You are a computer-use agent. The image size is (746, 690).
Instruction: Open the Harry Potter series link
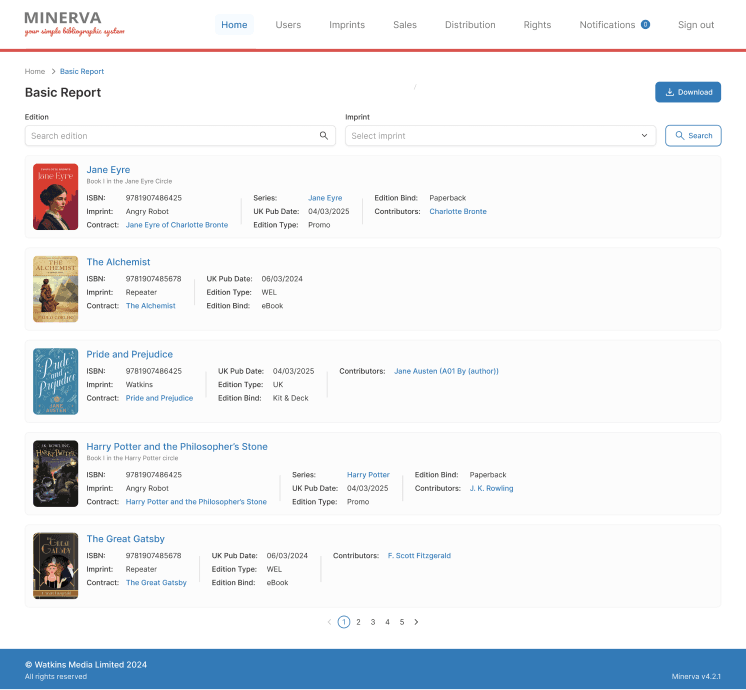(x=368, y=475)
